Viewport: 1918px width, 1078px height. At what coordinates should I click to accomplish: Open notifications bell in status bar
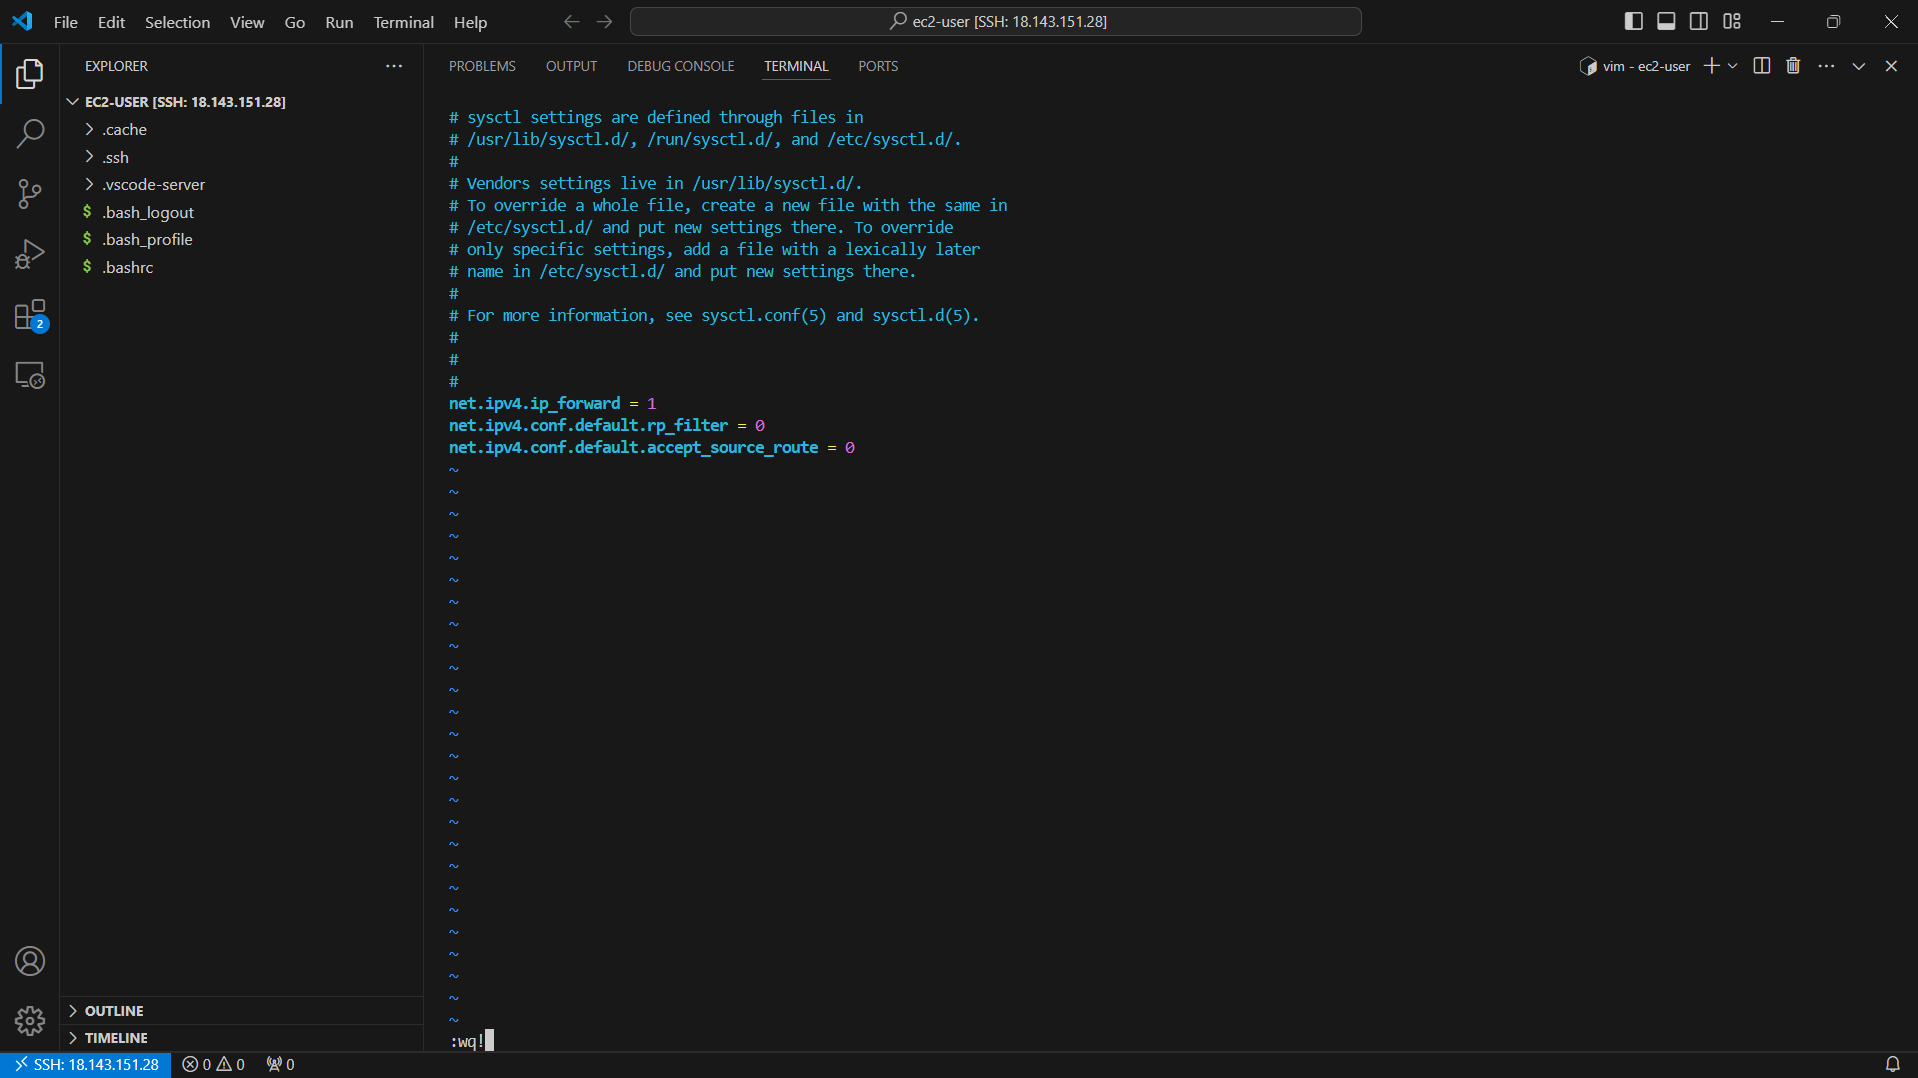(x=1893, y=1065)
